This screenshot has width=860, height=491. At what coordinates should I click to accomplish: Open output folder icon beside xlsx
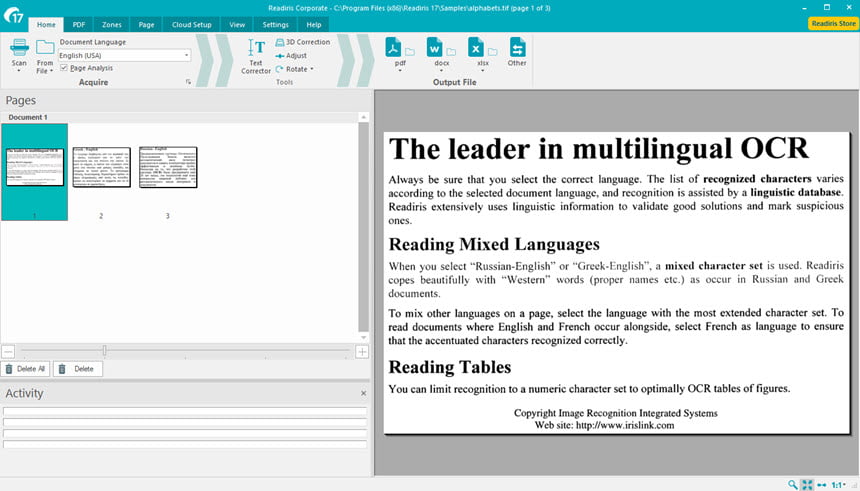[493, 52]
